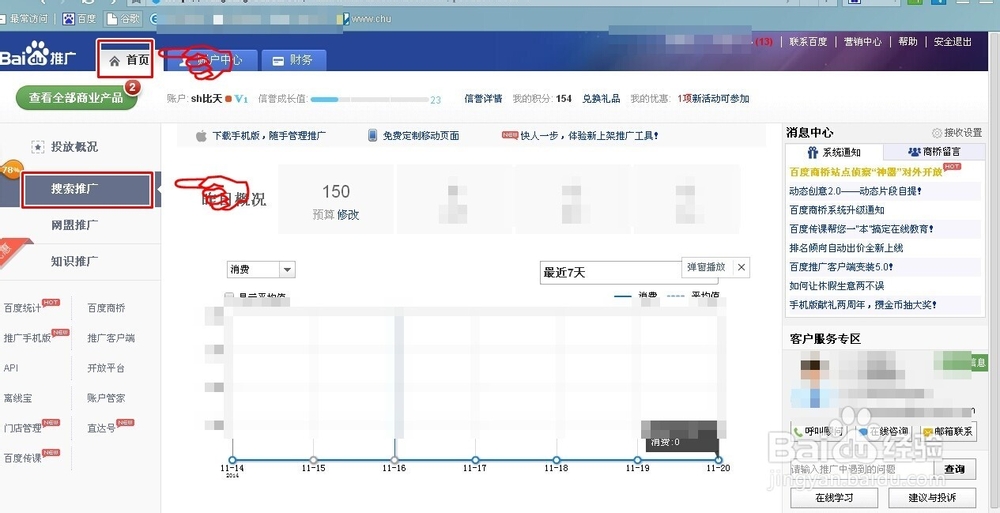
Task: Open 快人一步，体验新上架推广工具 link
Action: 589,135
